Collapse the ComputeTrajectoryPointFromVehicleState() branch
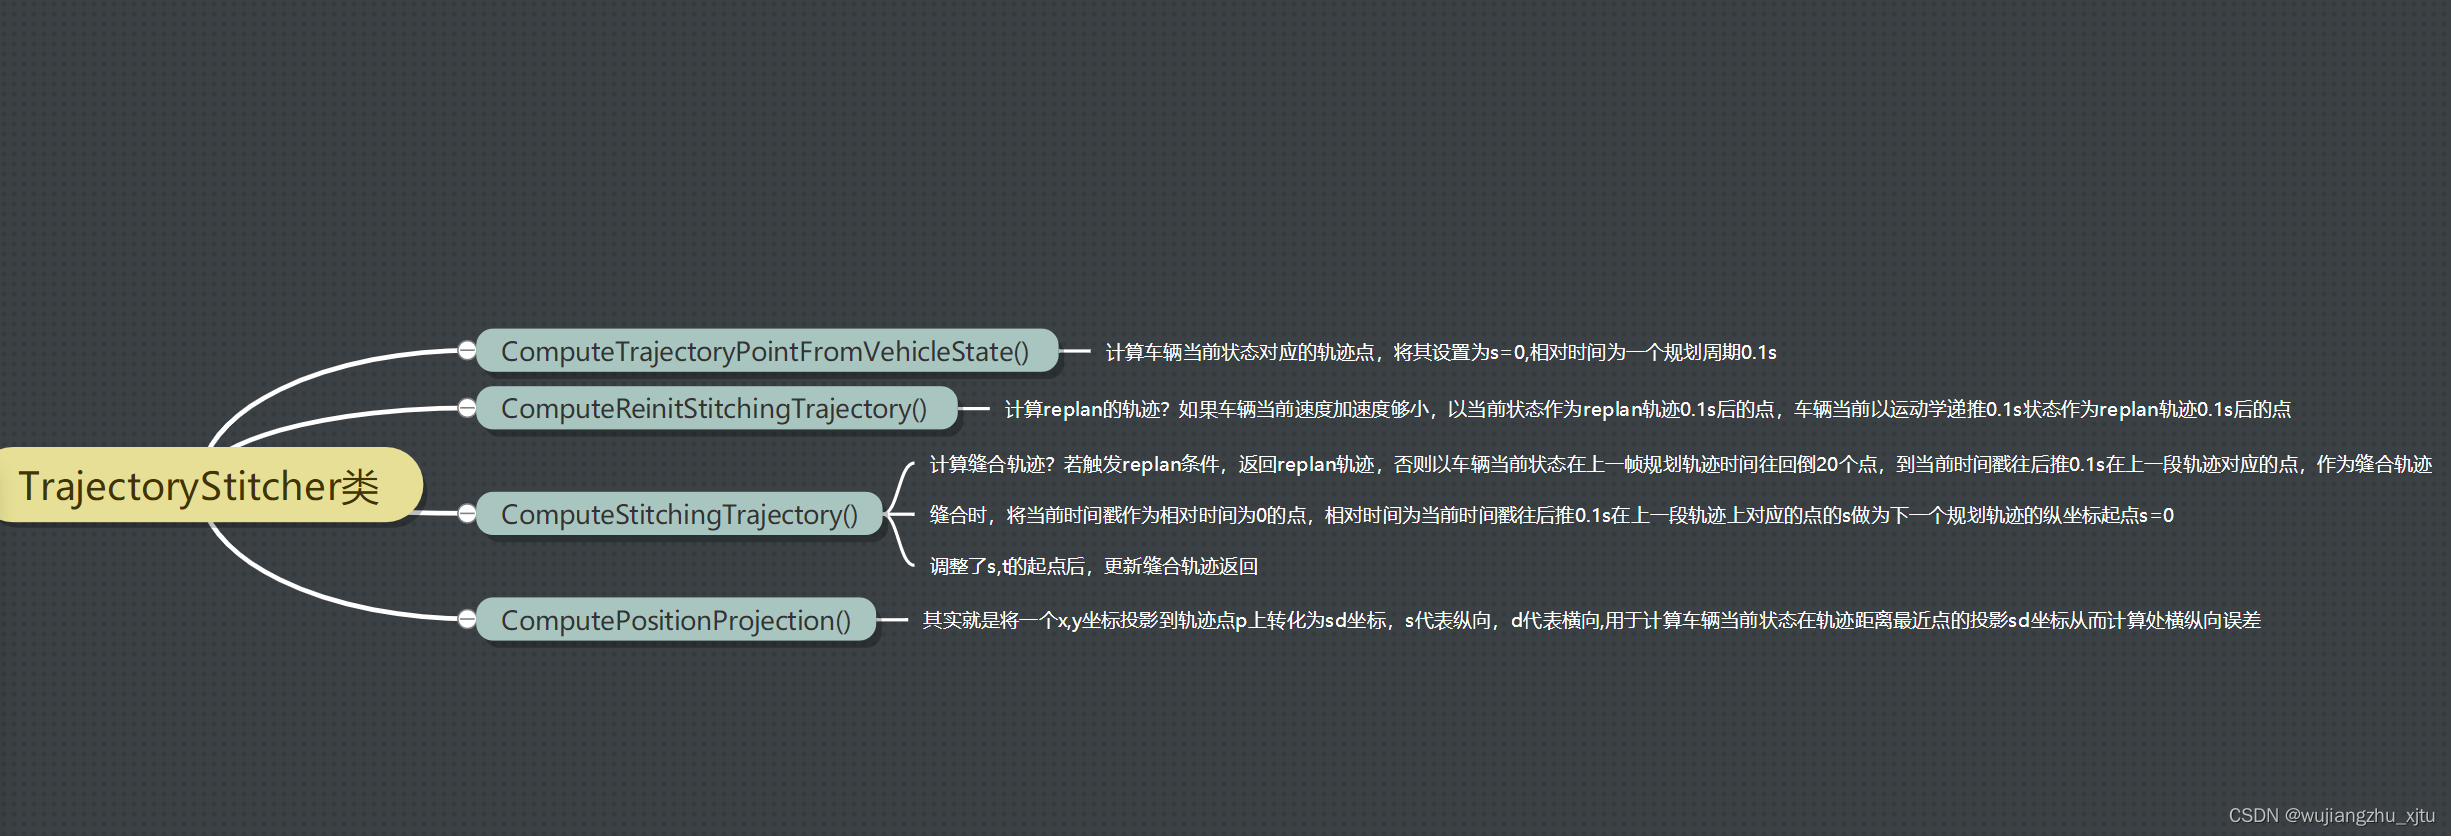Viewport: 2451px width, 836px height. pos(467,350)
